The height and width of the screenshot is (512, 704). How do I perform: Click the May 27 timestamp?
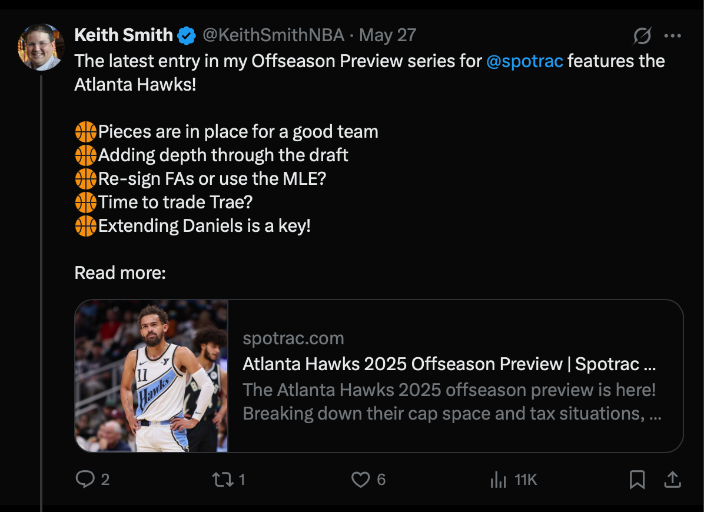(388, 36)
